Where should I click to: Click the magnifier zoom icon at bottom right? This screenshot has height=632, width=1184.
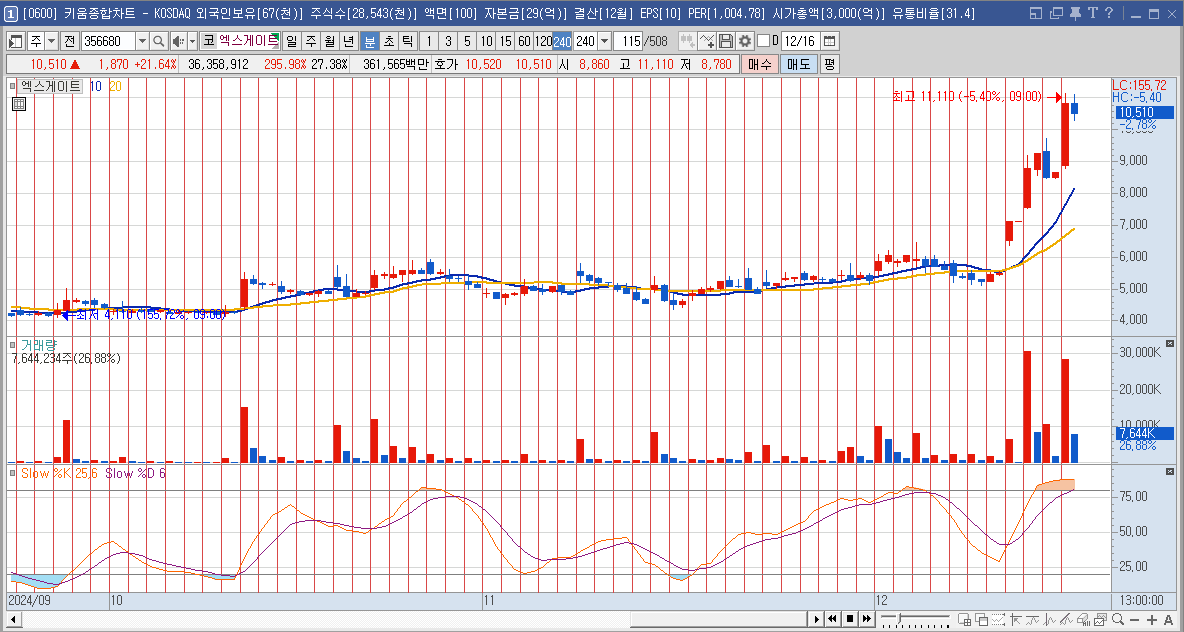pos(1118,620)
